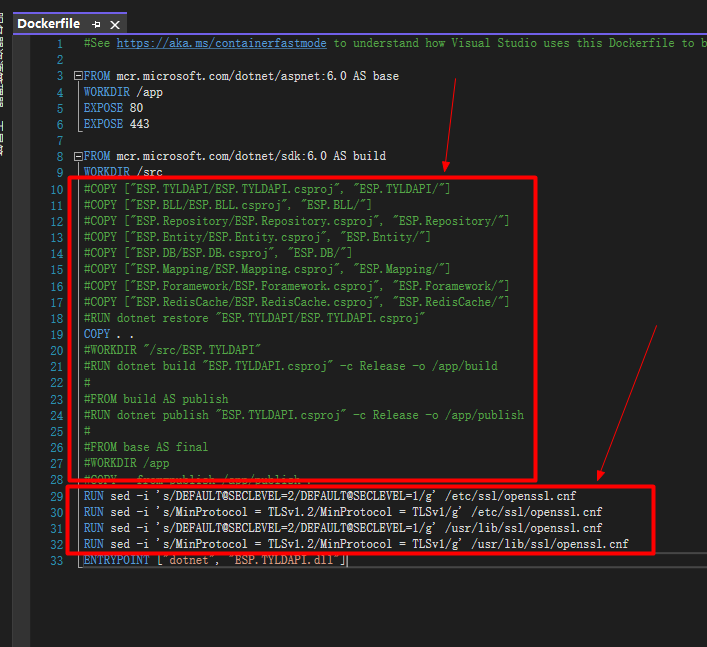The width and height of the screenshot is (707, 647).
Task: Click the commented dotnet restore line
Action: coord(254,318)
